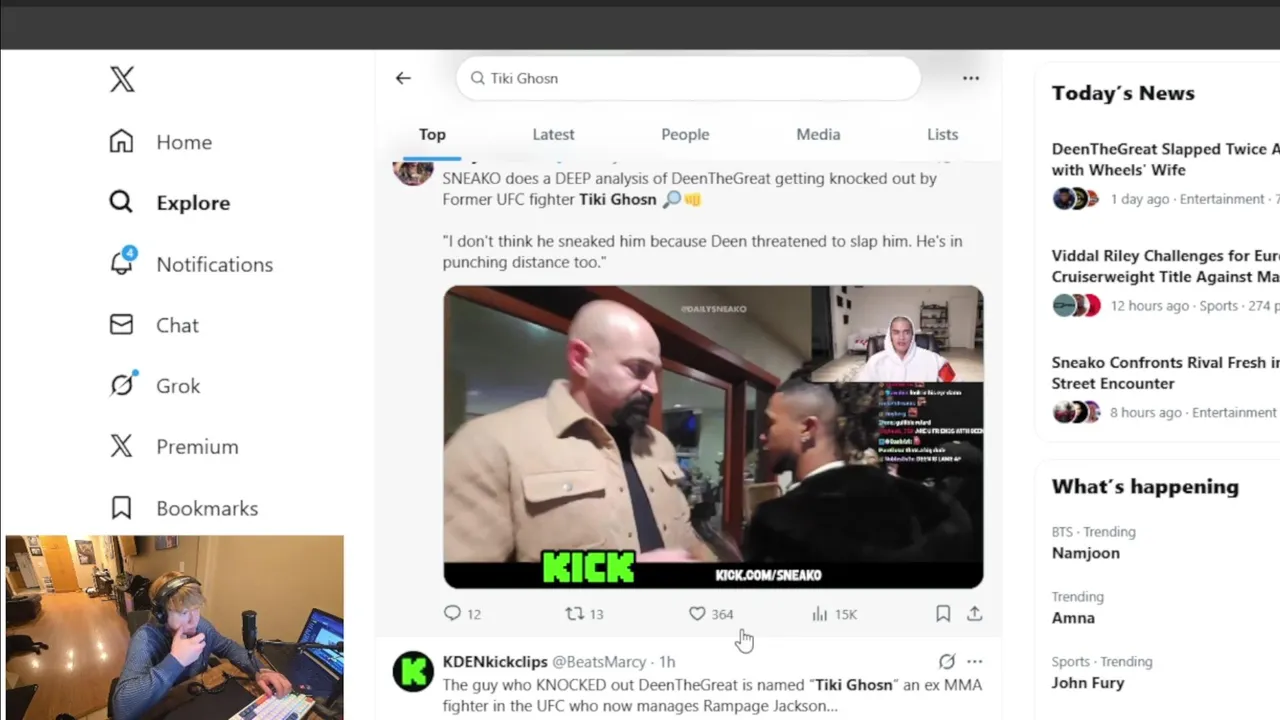Image resolution: width=1280 pixels, height=720 pixels.
Task: Open the SNEAKO DEEP analysis post text
Action: (x=703, y=220)
